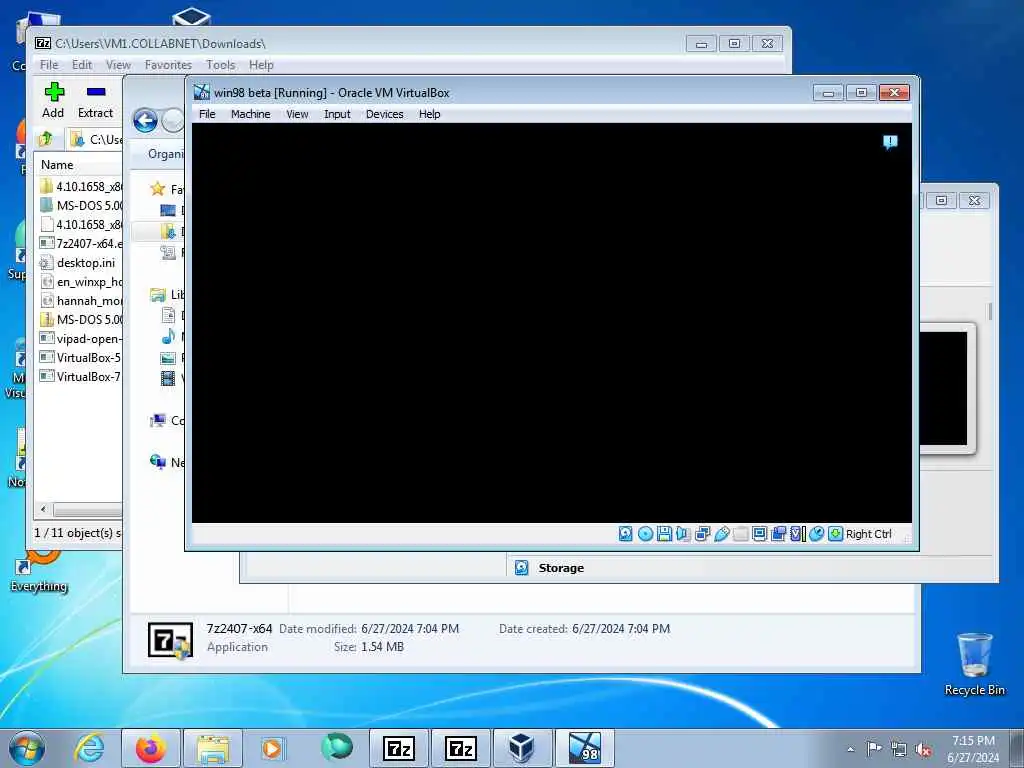Select the 7z2407-x64 file in 7-Zip list

click(x=80, y=244)
